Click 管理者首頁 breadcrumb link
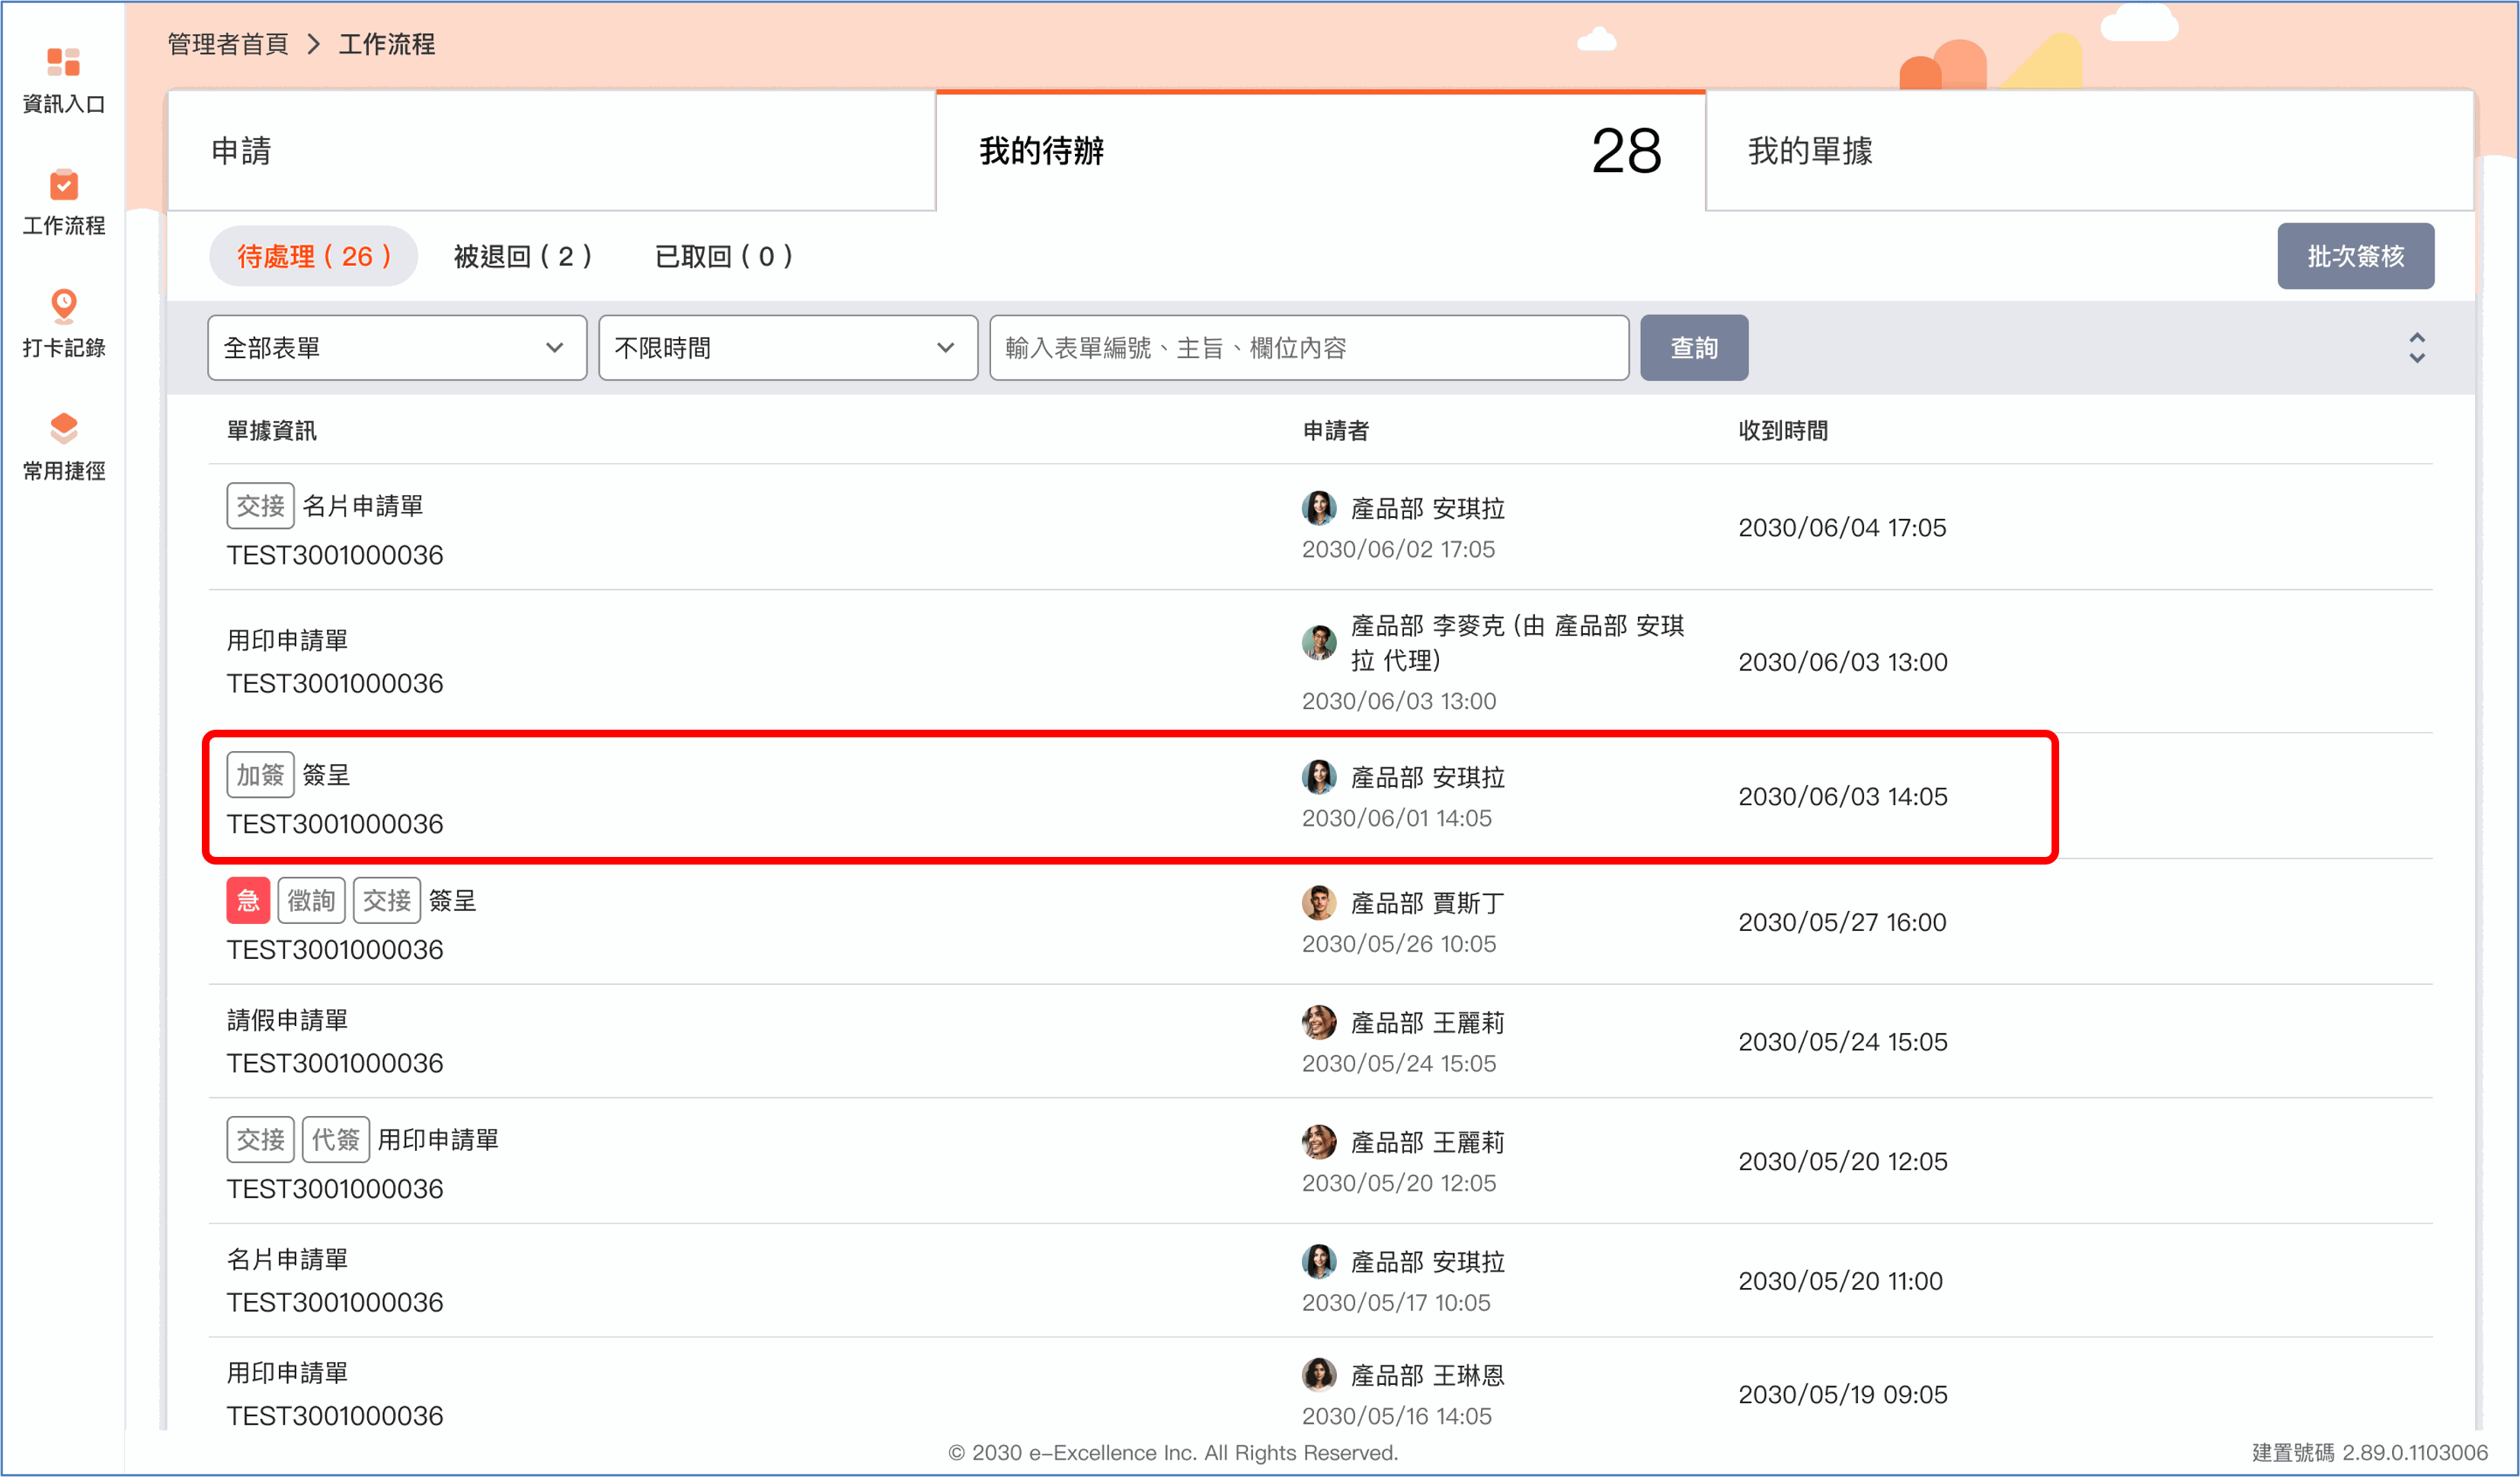 pyautogui.click(x=228, y=44)
